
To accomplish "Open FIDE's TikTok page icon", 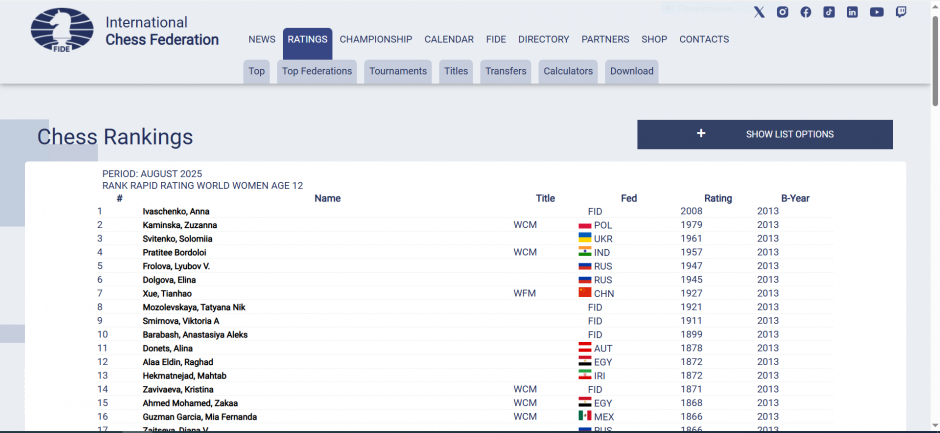I will 829,12.
